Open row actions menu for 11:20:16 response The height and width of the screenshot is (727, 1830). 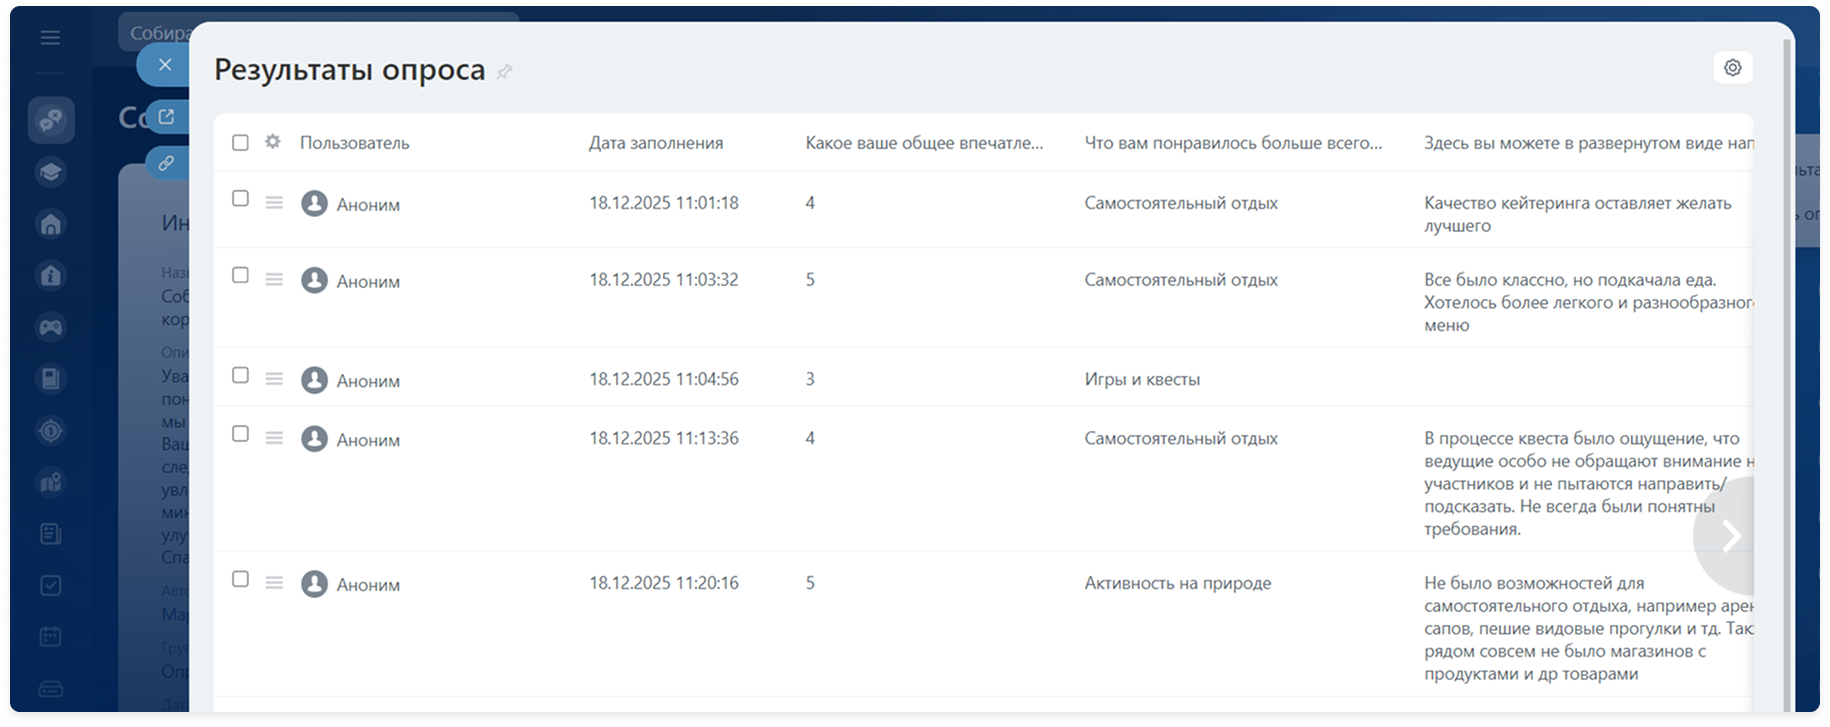click(274, 583)
